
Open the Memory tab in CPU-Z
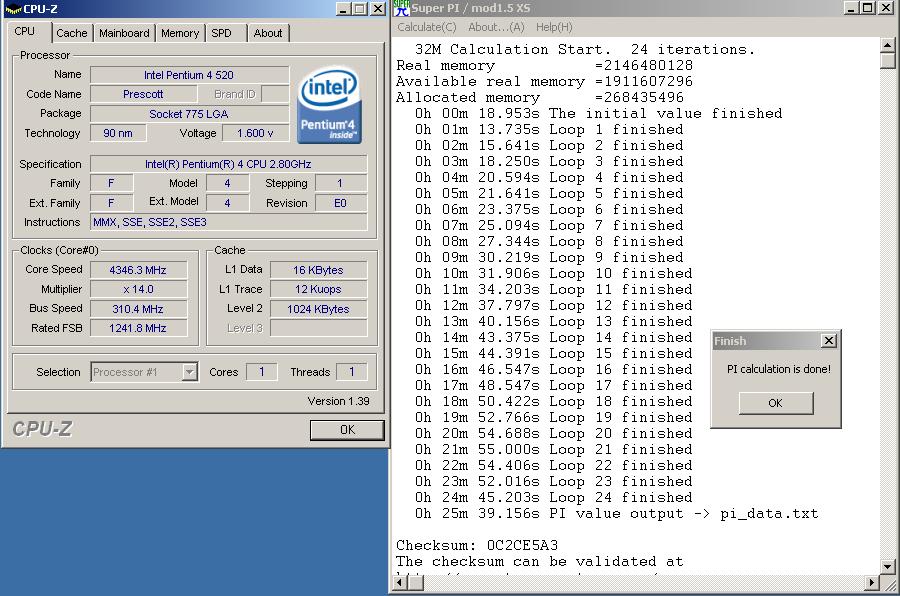pos(180,33)
